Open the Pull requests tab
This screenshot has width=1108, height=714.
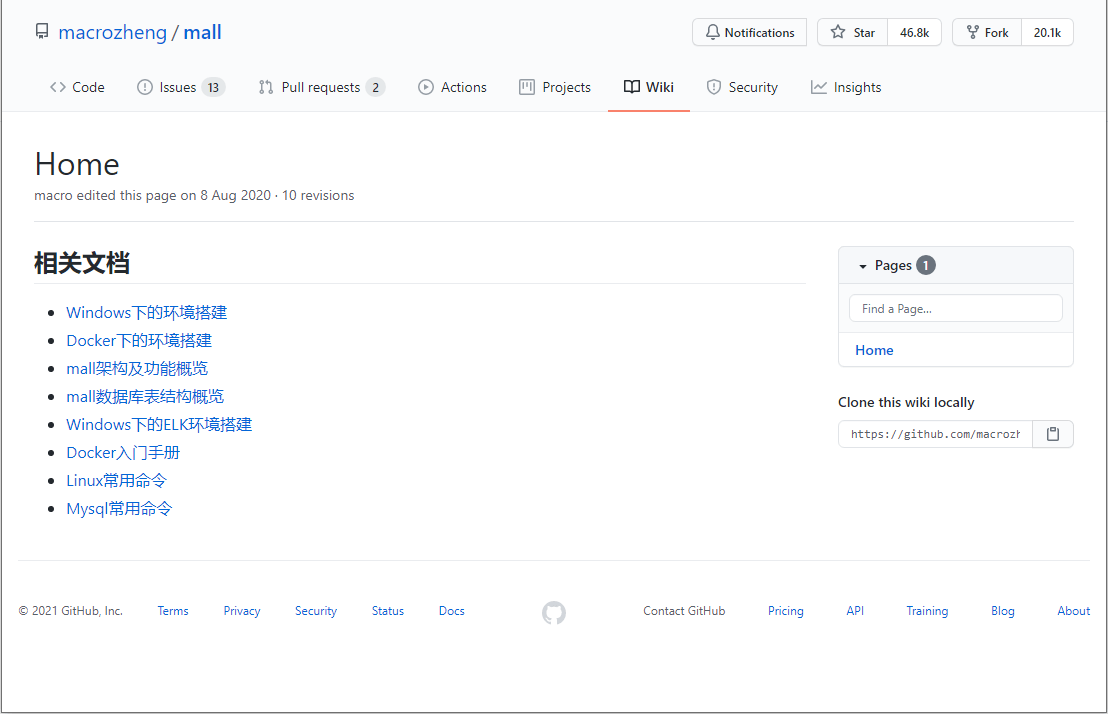[322, 87]
